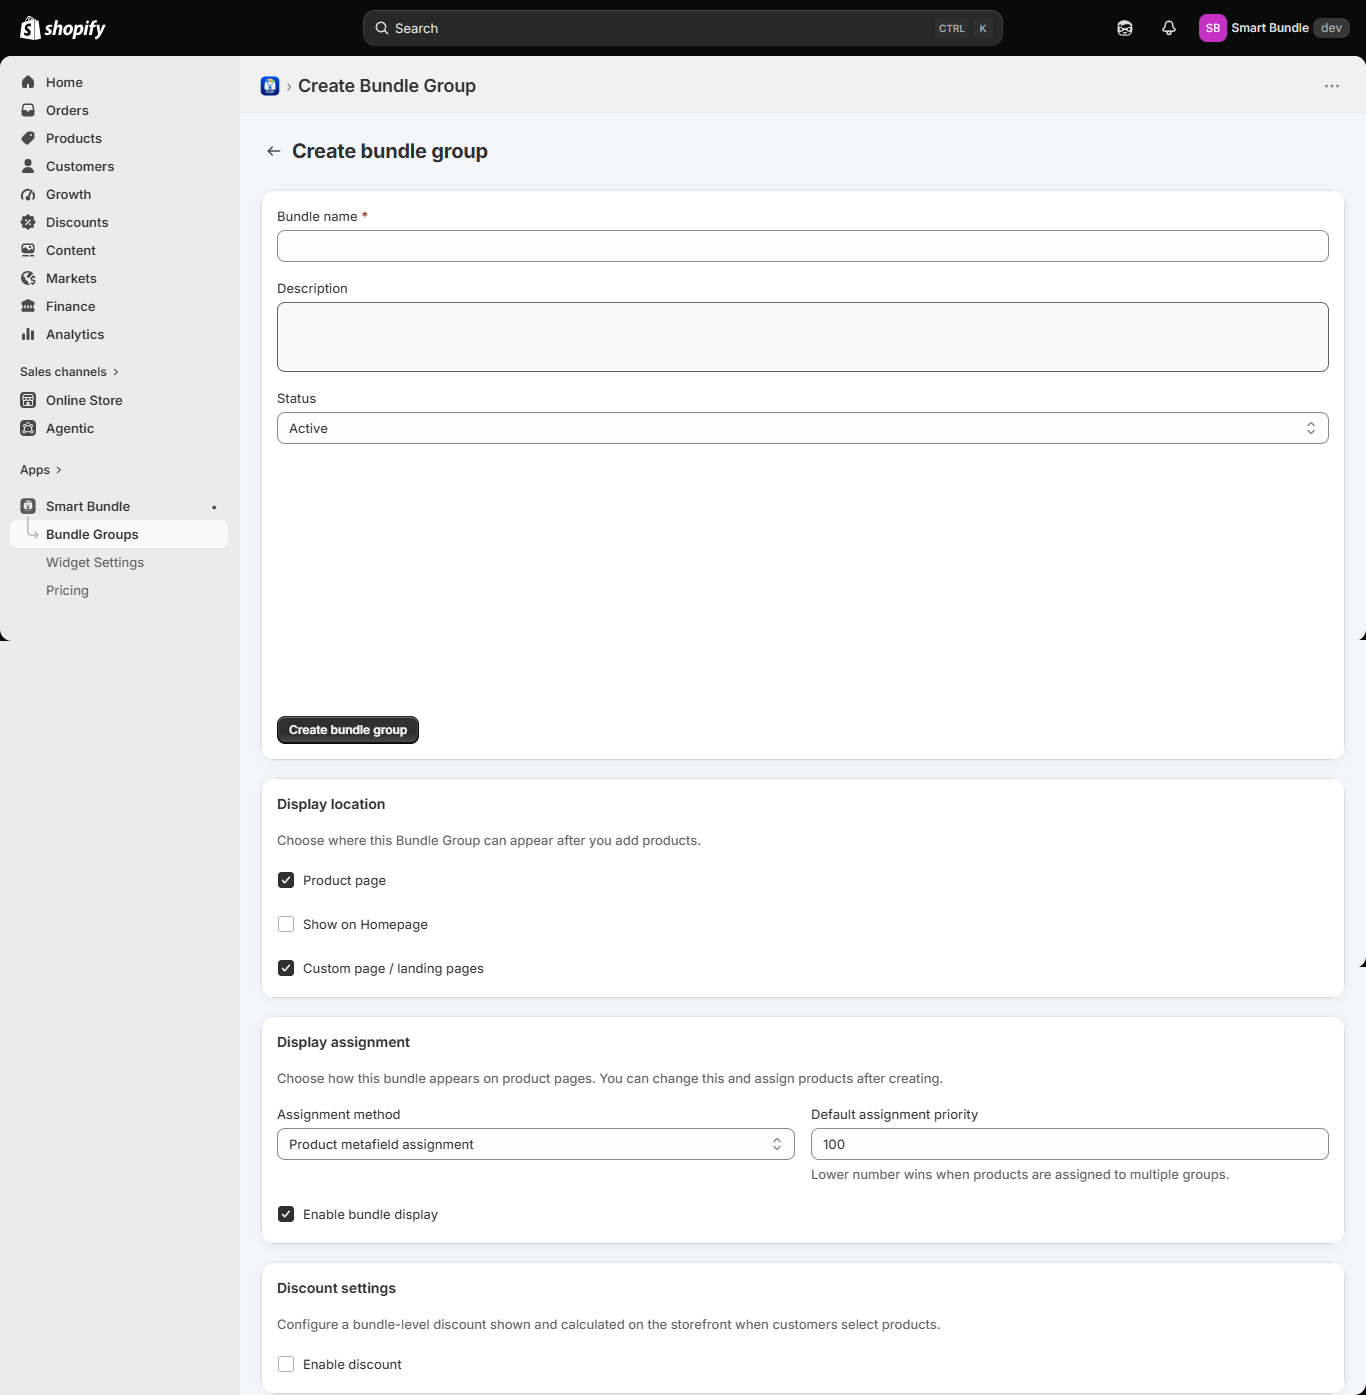Uncheck Custom page / landing pages
Screen dimensions: 1366x1395
pos(286,968)
